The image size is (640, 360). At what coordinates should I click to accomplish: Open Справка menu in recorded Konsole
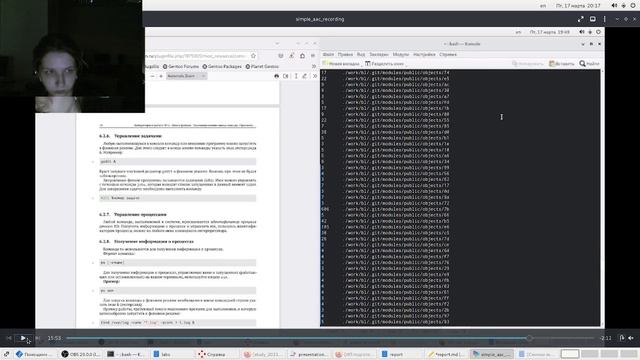[448, 54]
